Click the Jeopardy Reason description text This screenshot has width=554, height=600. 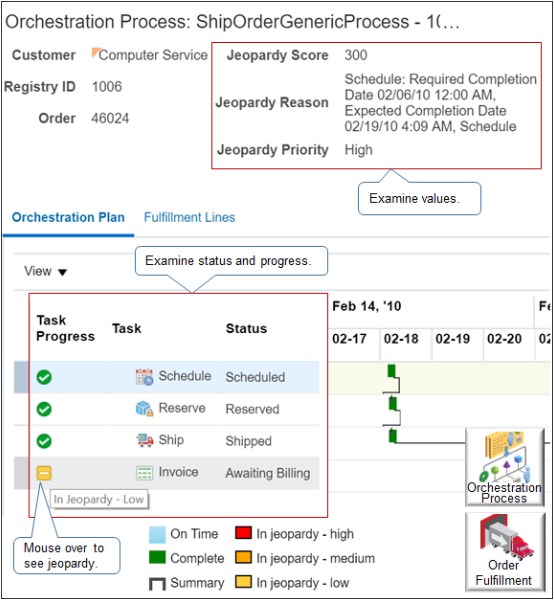440,103
